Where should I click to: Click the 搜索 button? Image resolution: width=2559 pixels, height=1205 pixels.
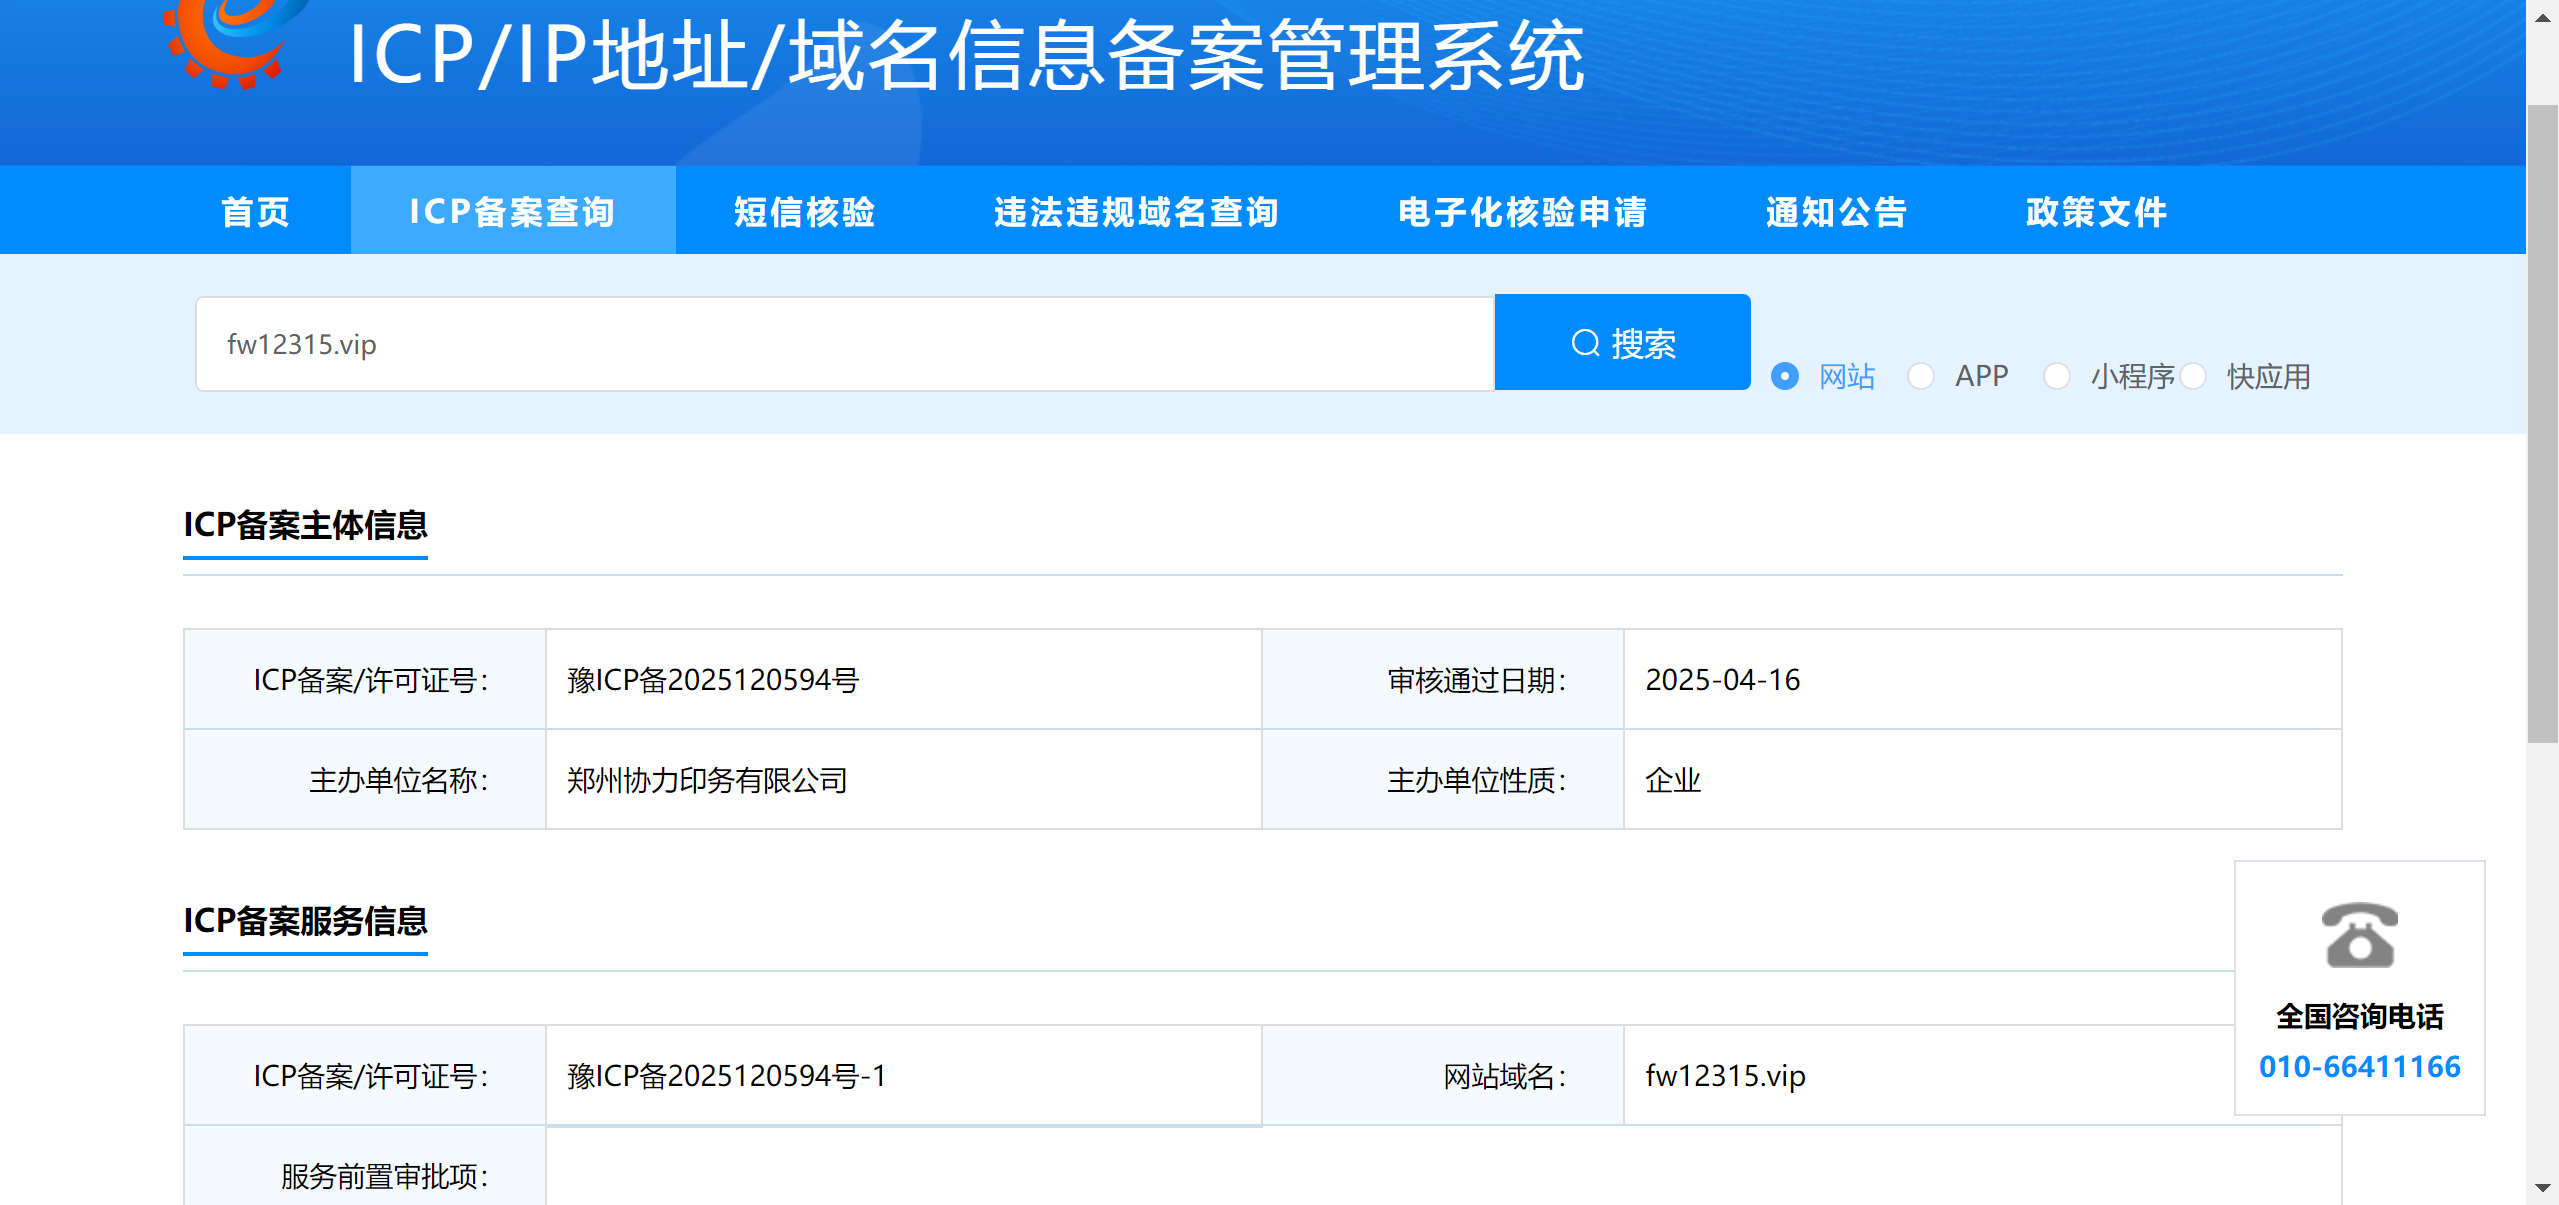coord(1622,343)
